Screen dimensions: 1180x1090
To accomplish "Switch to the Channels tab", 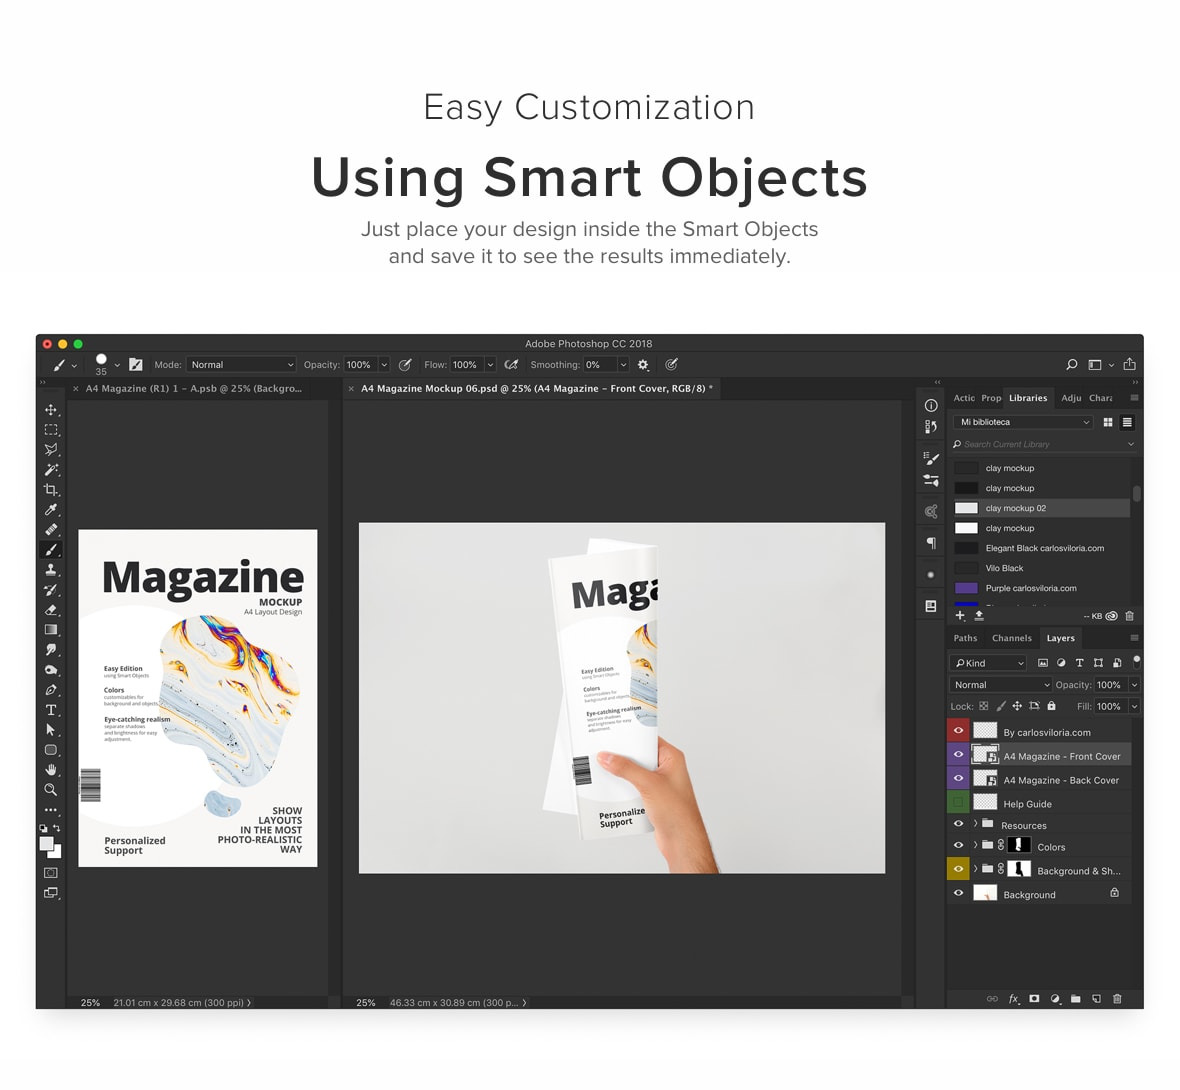I will (1011, 638).
